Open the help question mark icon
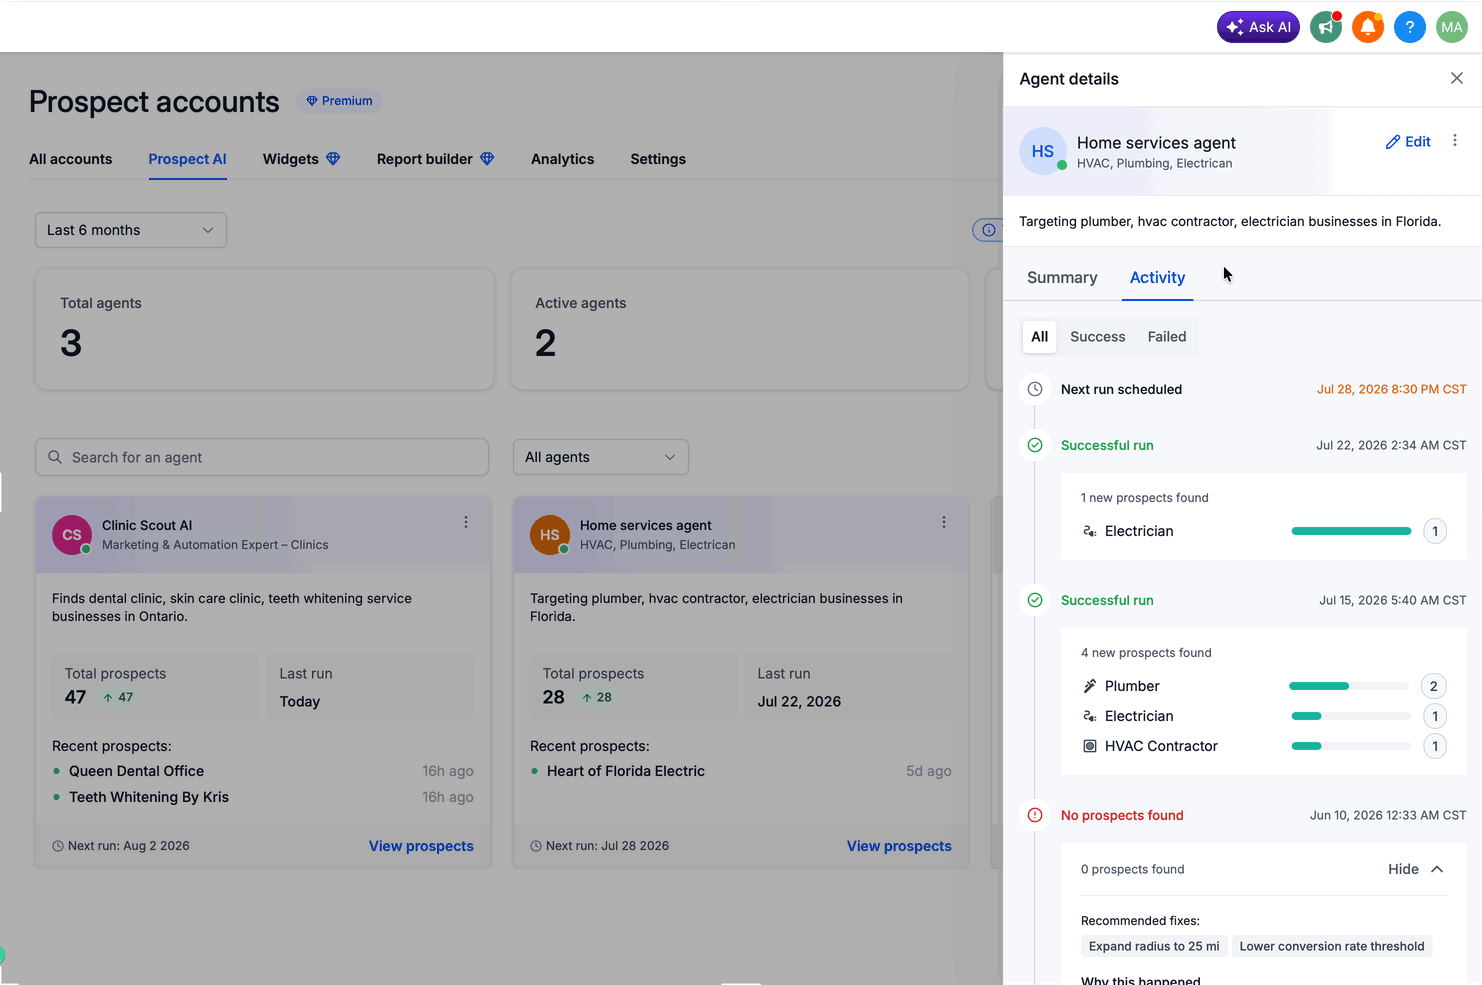Screen dimensions: 1482x985 tap(1409, 27)
